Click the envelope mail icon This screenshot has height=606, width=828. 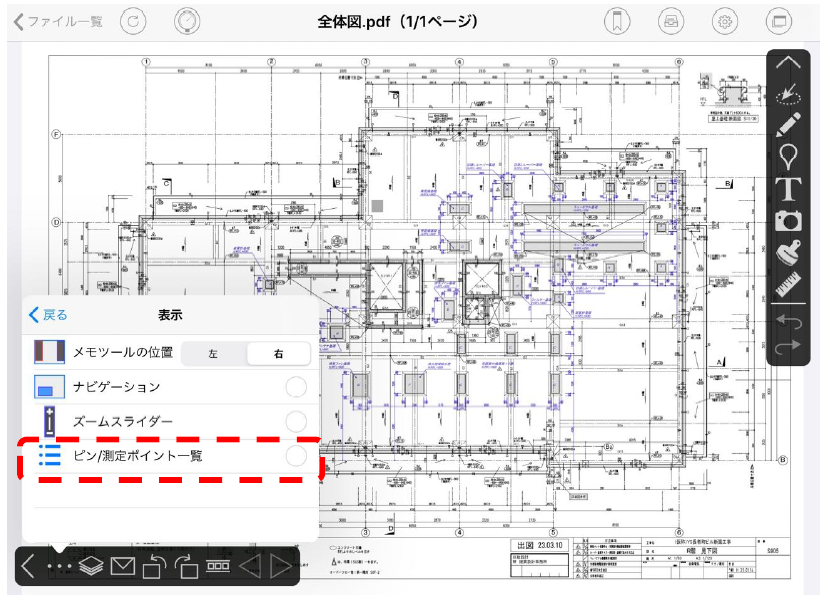[x=122, y=567]
